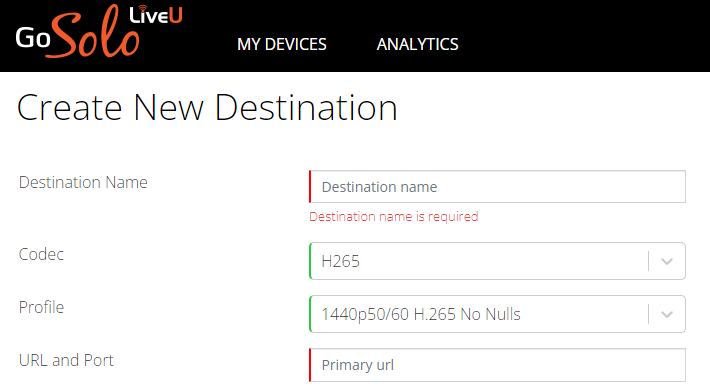Click the Create New Destination heading

tap(207, 108)
